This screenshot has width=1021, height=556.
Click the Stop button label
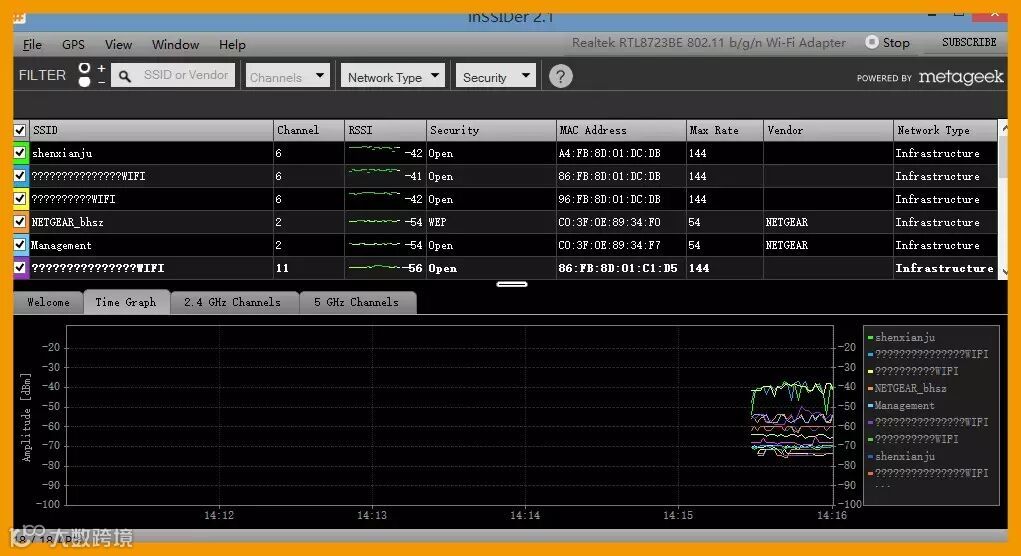click(x=896, y=43)
